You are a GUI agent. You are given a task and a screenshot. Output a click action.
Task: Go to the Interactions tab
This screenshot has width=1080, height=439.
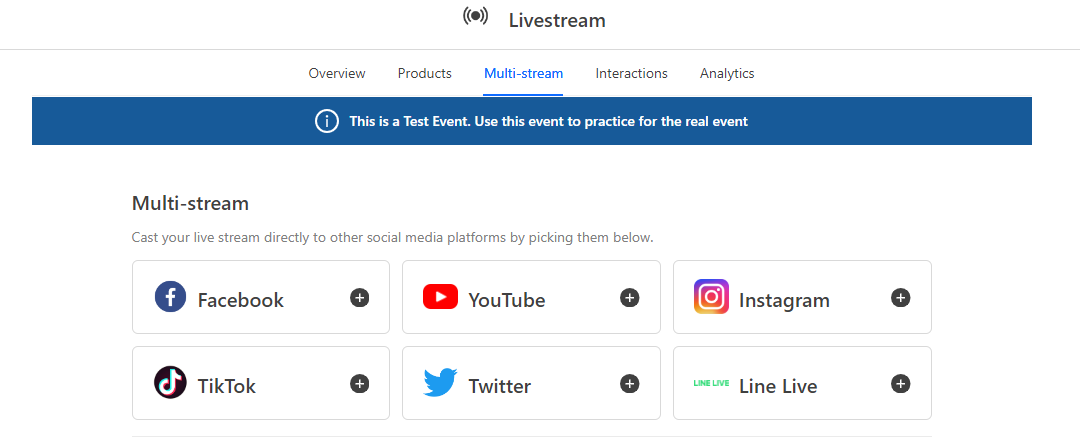632,73
